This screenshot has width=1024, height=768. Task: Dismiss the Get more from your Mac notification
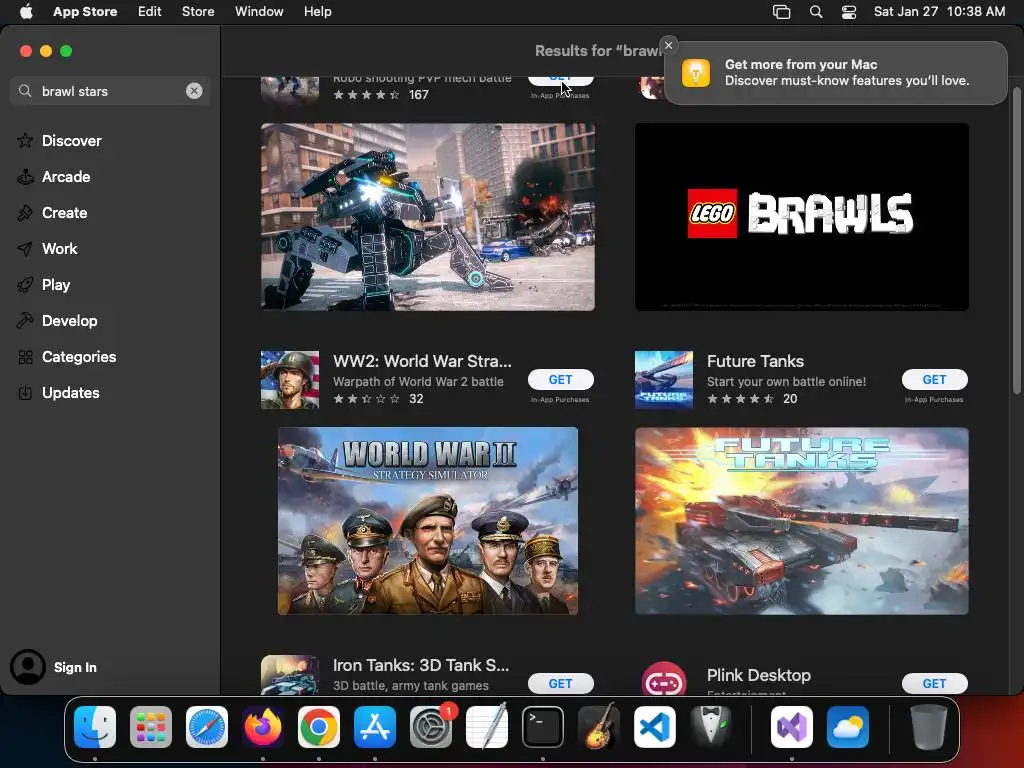(668, 45)
